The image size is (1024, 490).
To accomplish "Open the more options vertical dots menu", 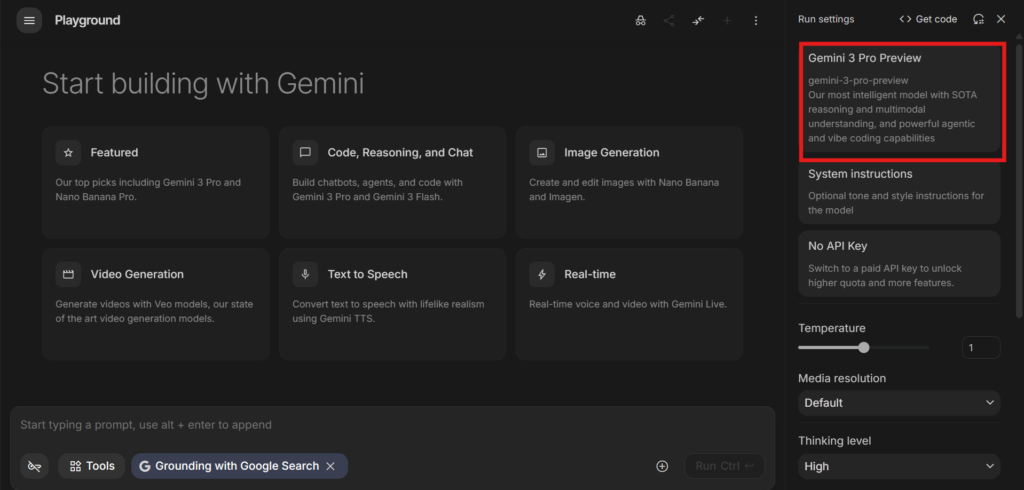I will pos(755,20).
